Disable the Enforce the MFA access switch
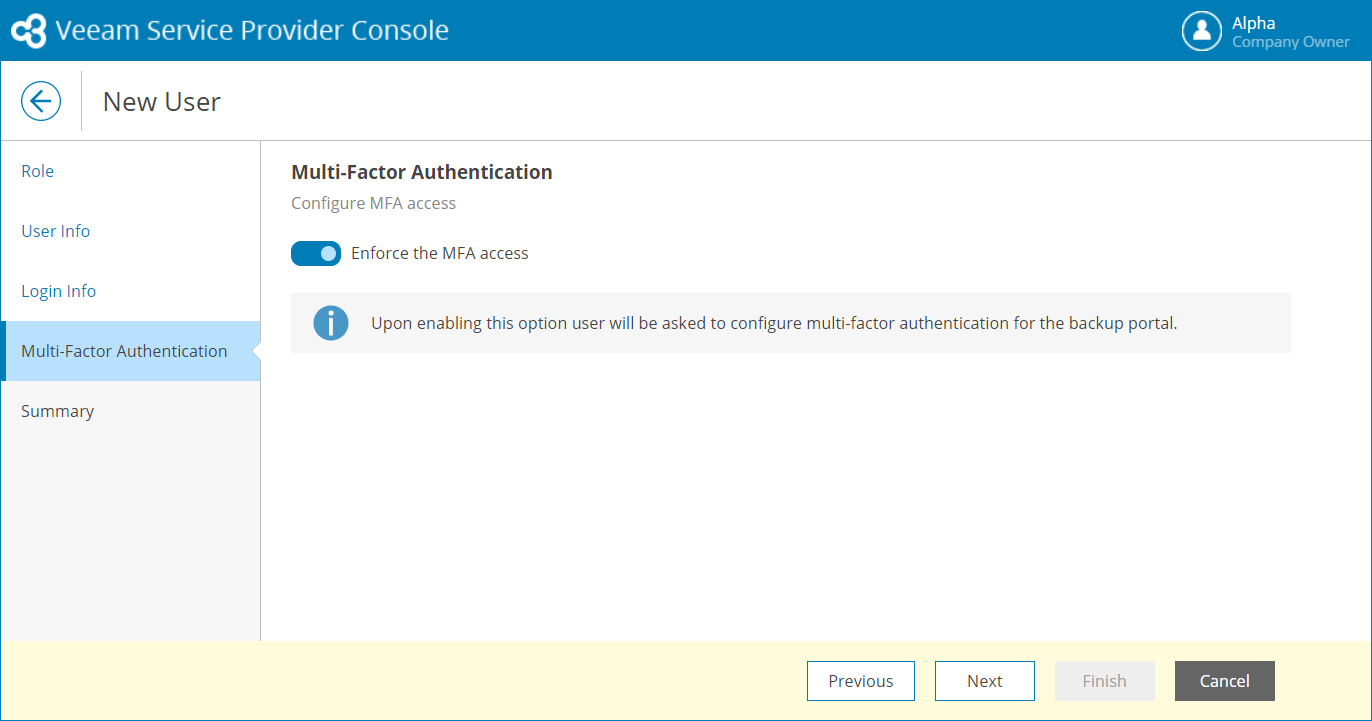This screenshot has height=721, width=1372. (316, 254)
